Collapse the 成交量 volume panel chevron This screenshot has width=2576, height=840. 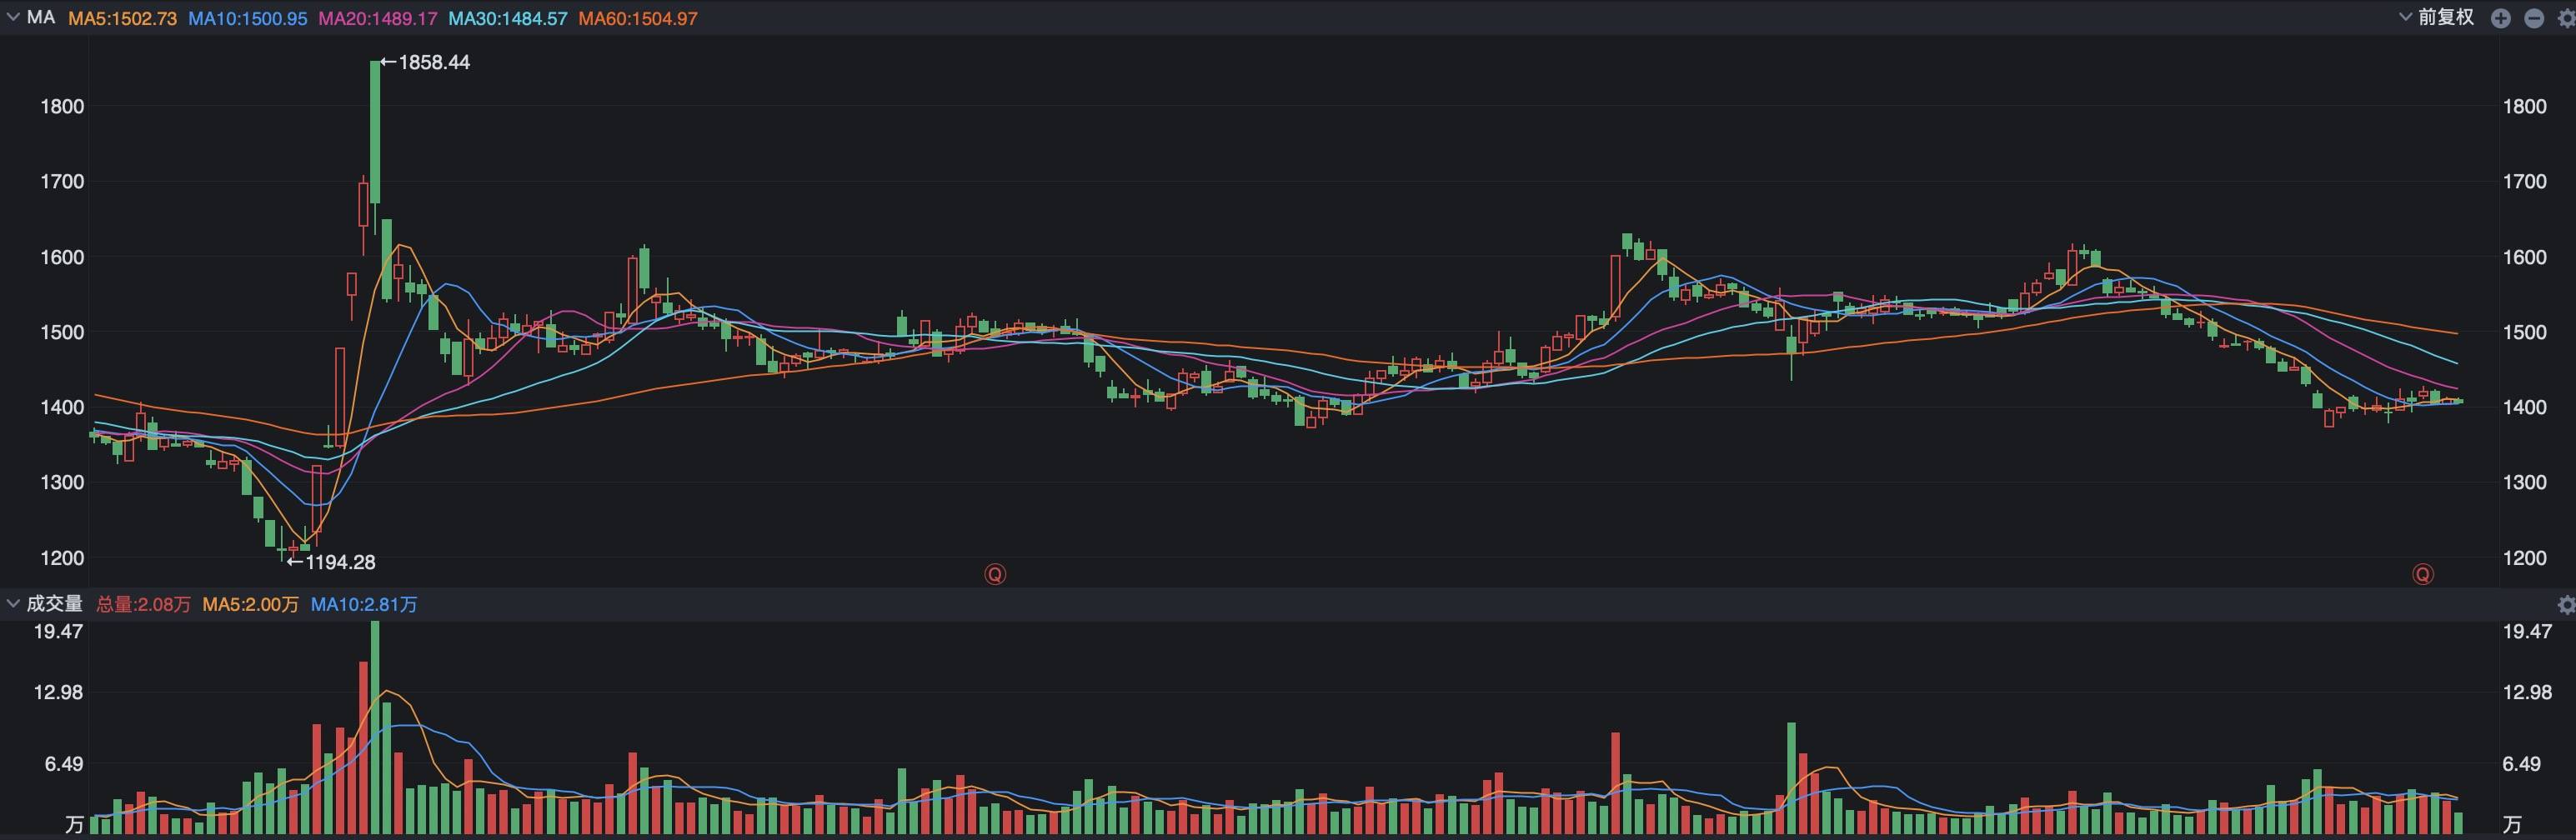13,603
